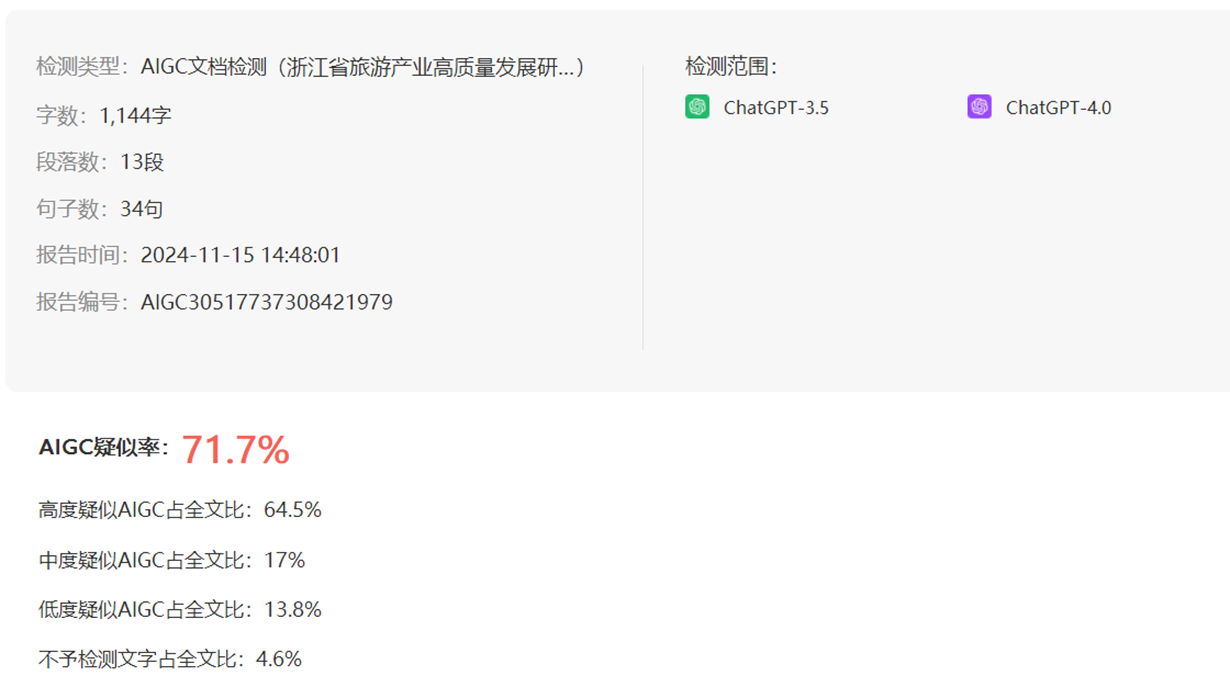The image size is (1230, 698).
Task: Click the red 71.7% suspicion rate
Action: (x=236, y=450)
